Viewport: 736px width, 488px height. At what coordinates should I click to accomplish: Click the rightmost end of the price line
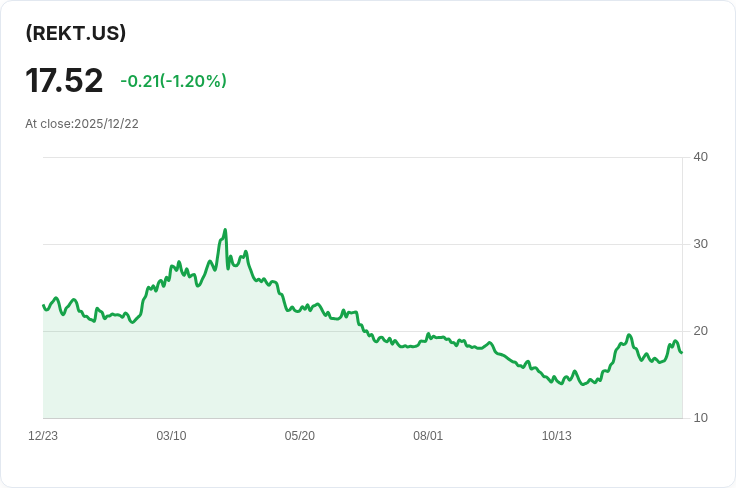[682, 352]
